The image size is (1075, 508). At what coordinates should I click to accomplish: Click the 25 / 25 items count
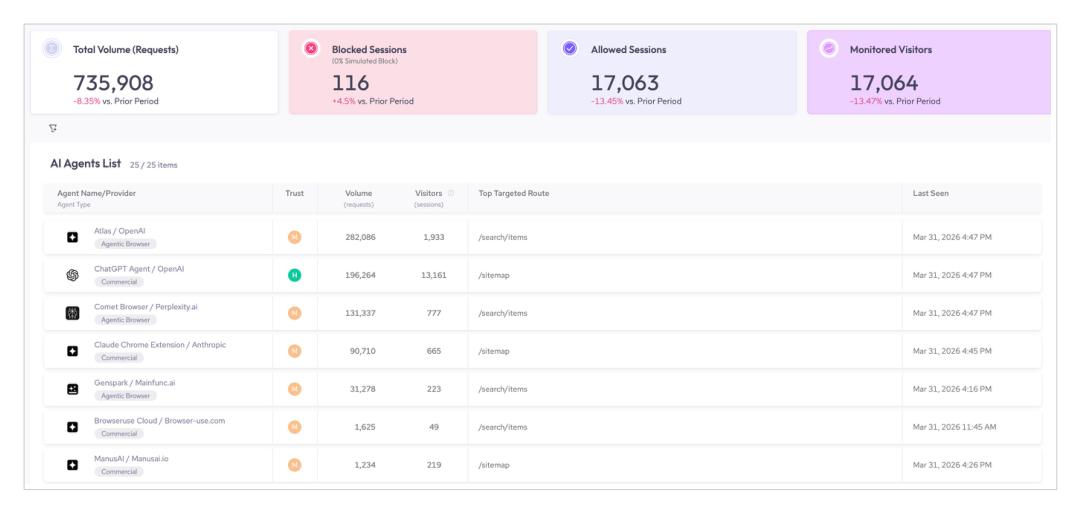point(154,165)
